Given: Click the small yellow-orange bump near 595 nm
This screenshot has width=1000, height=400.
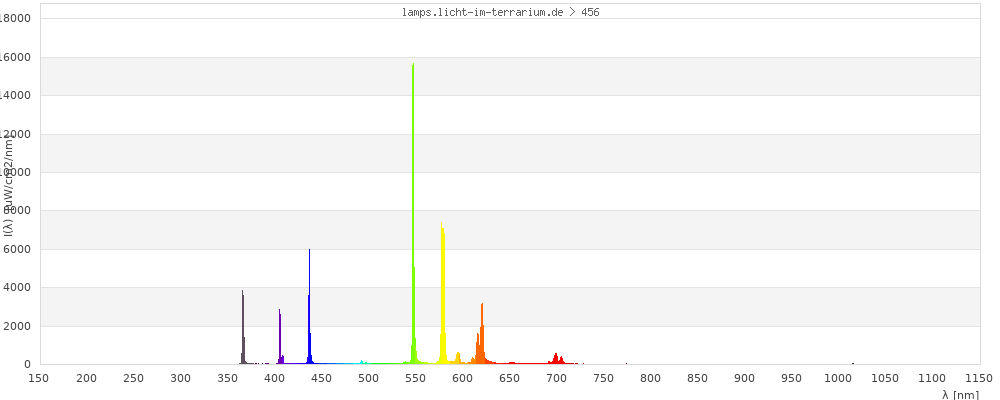Looking at the screenshot, I should 458,358.
